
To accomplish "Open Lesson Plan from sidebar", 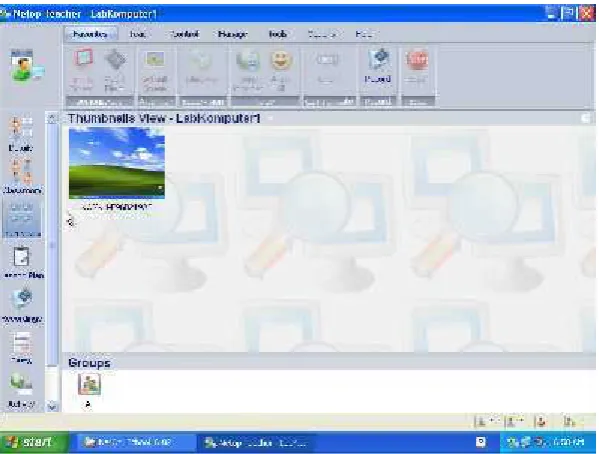I will click(22, 262).
